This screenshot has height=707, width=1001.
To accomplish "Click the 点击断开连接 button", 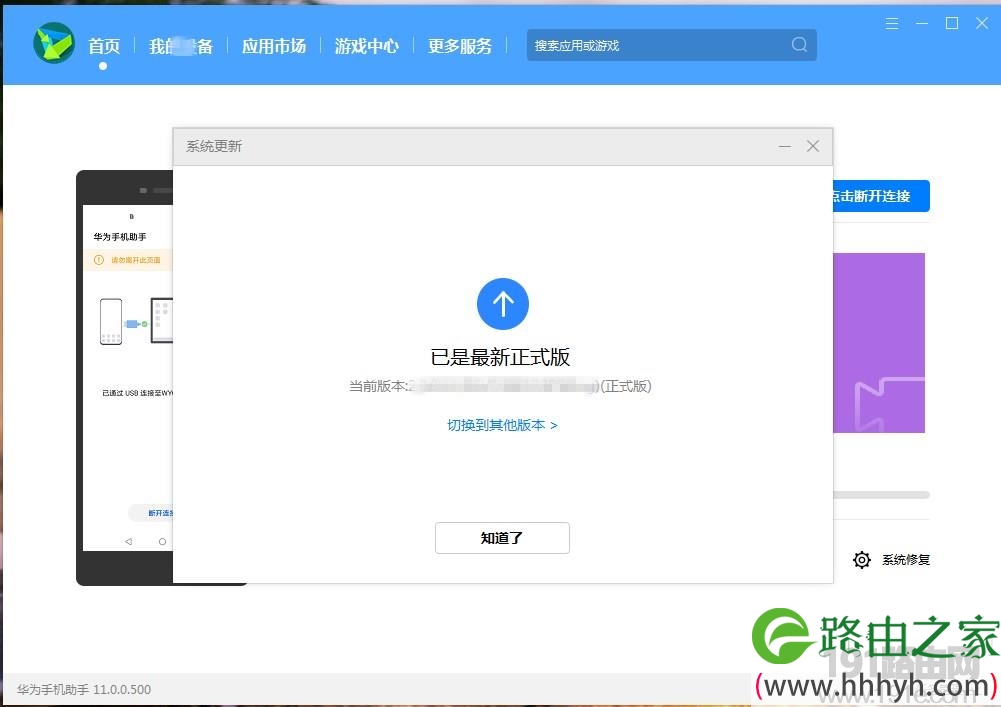I will [881, 196].
